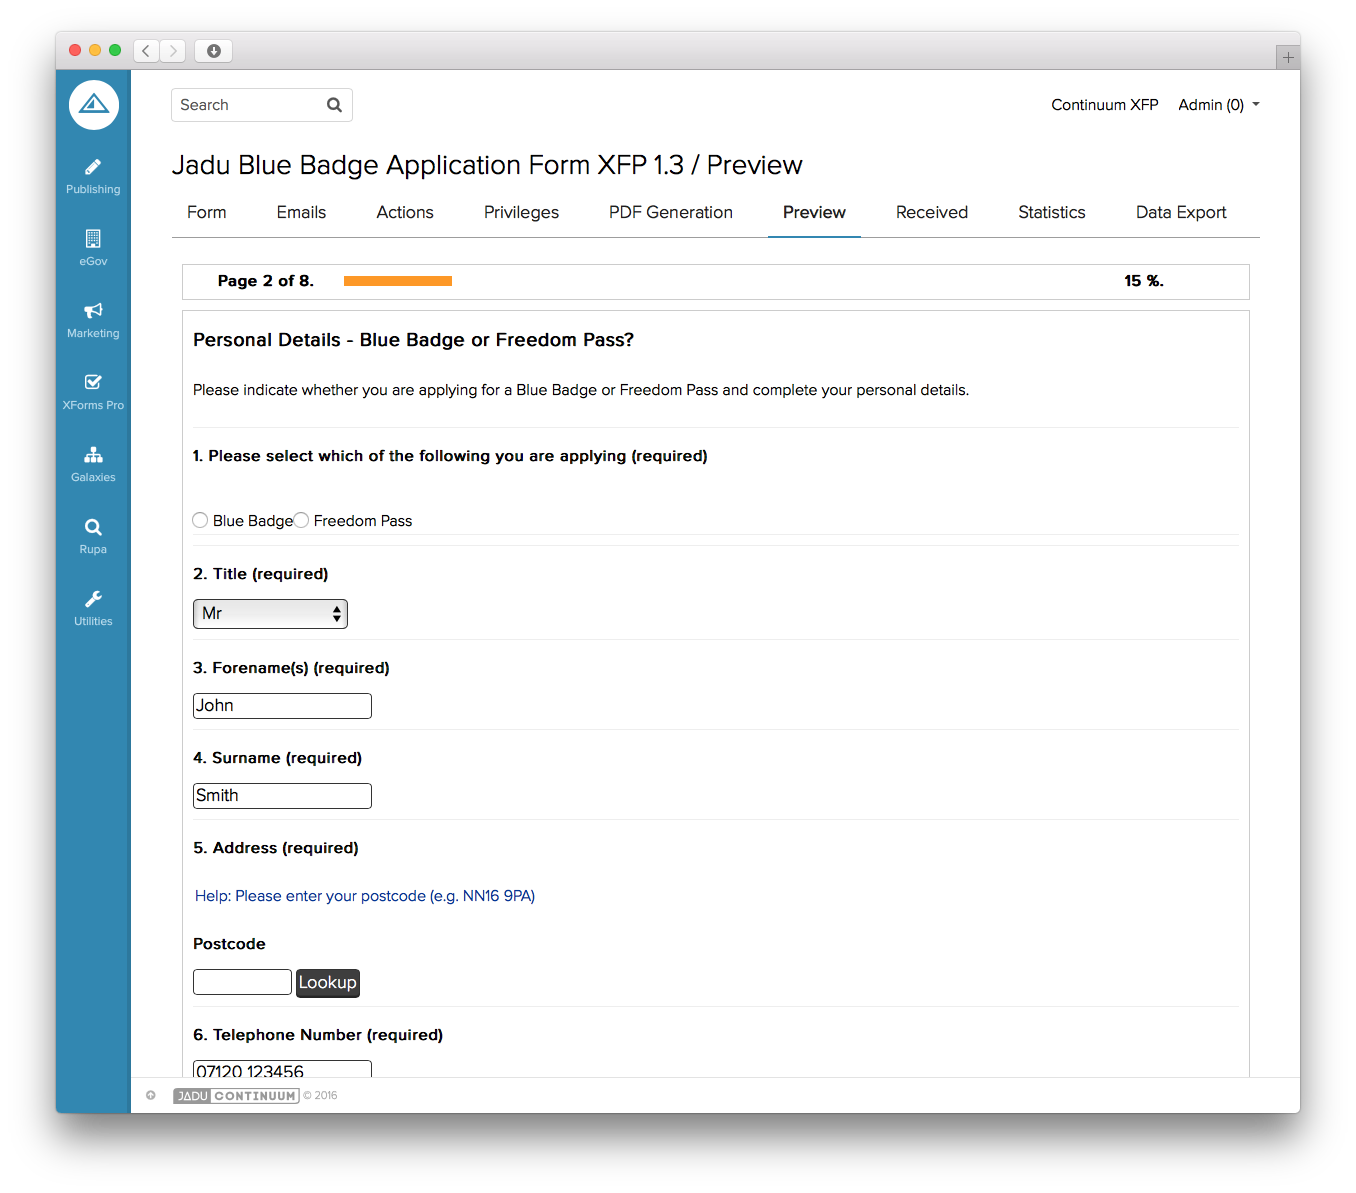Switch to the Statistics tab
This screenshot has width=1356, height=1193.
pyautogui.click(x=1052, y=212)
